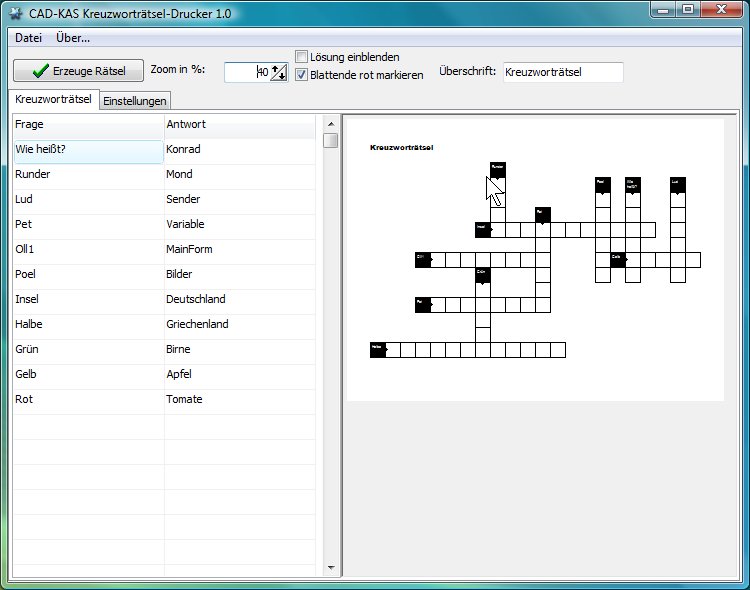Switch to the Einstellungen tab
750x590 pixels.
(x=135, y=101)
